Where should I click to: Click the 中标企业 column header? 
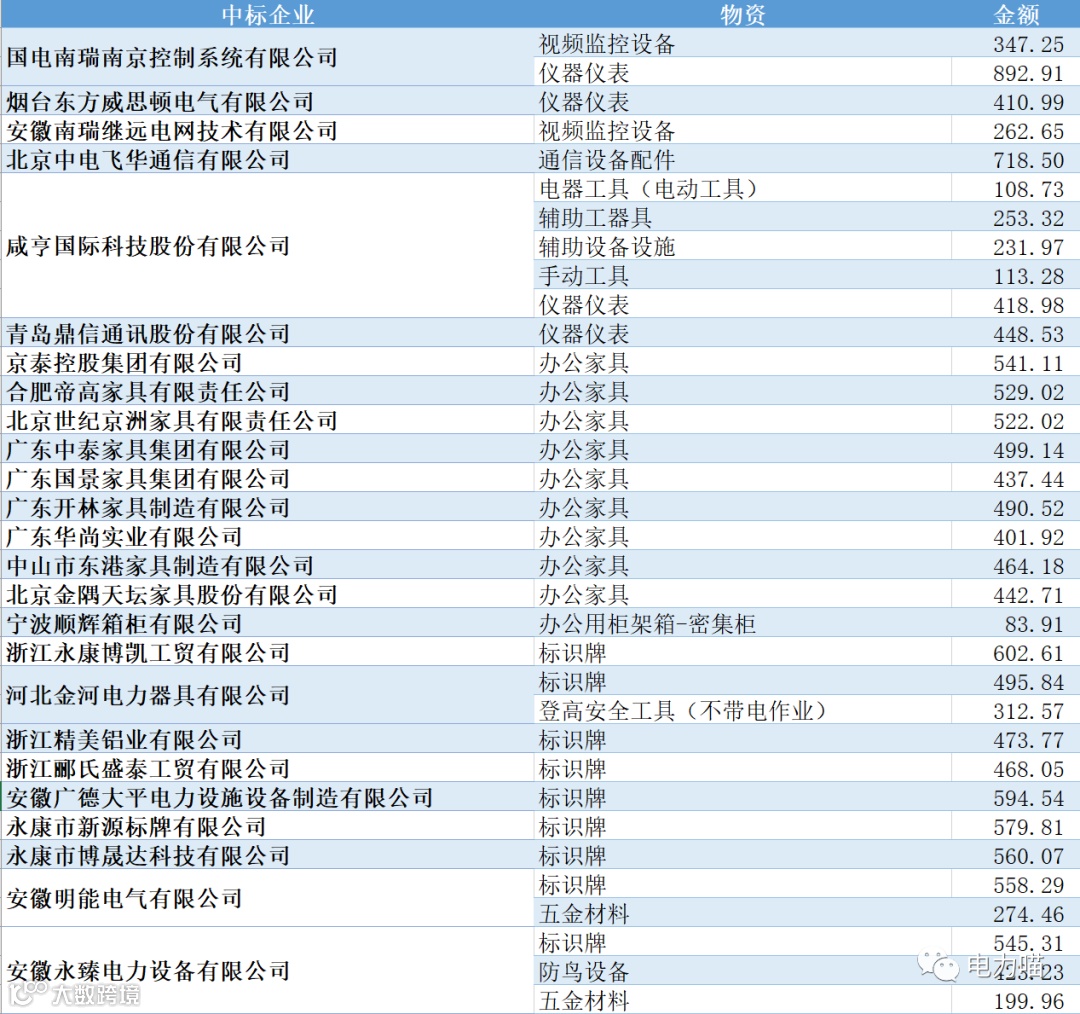(267, 14)
